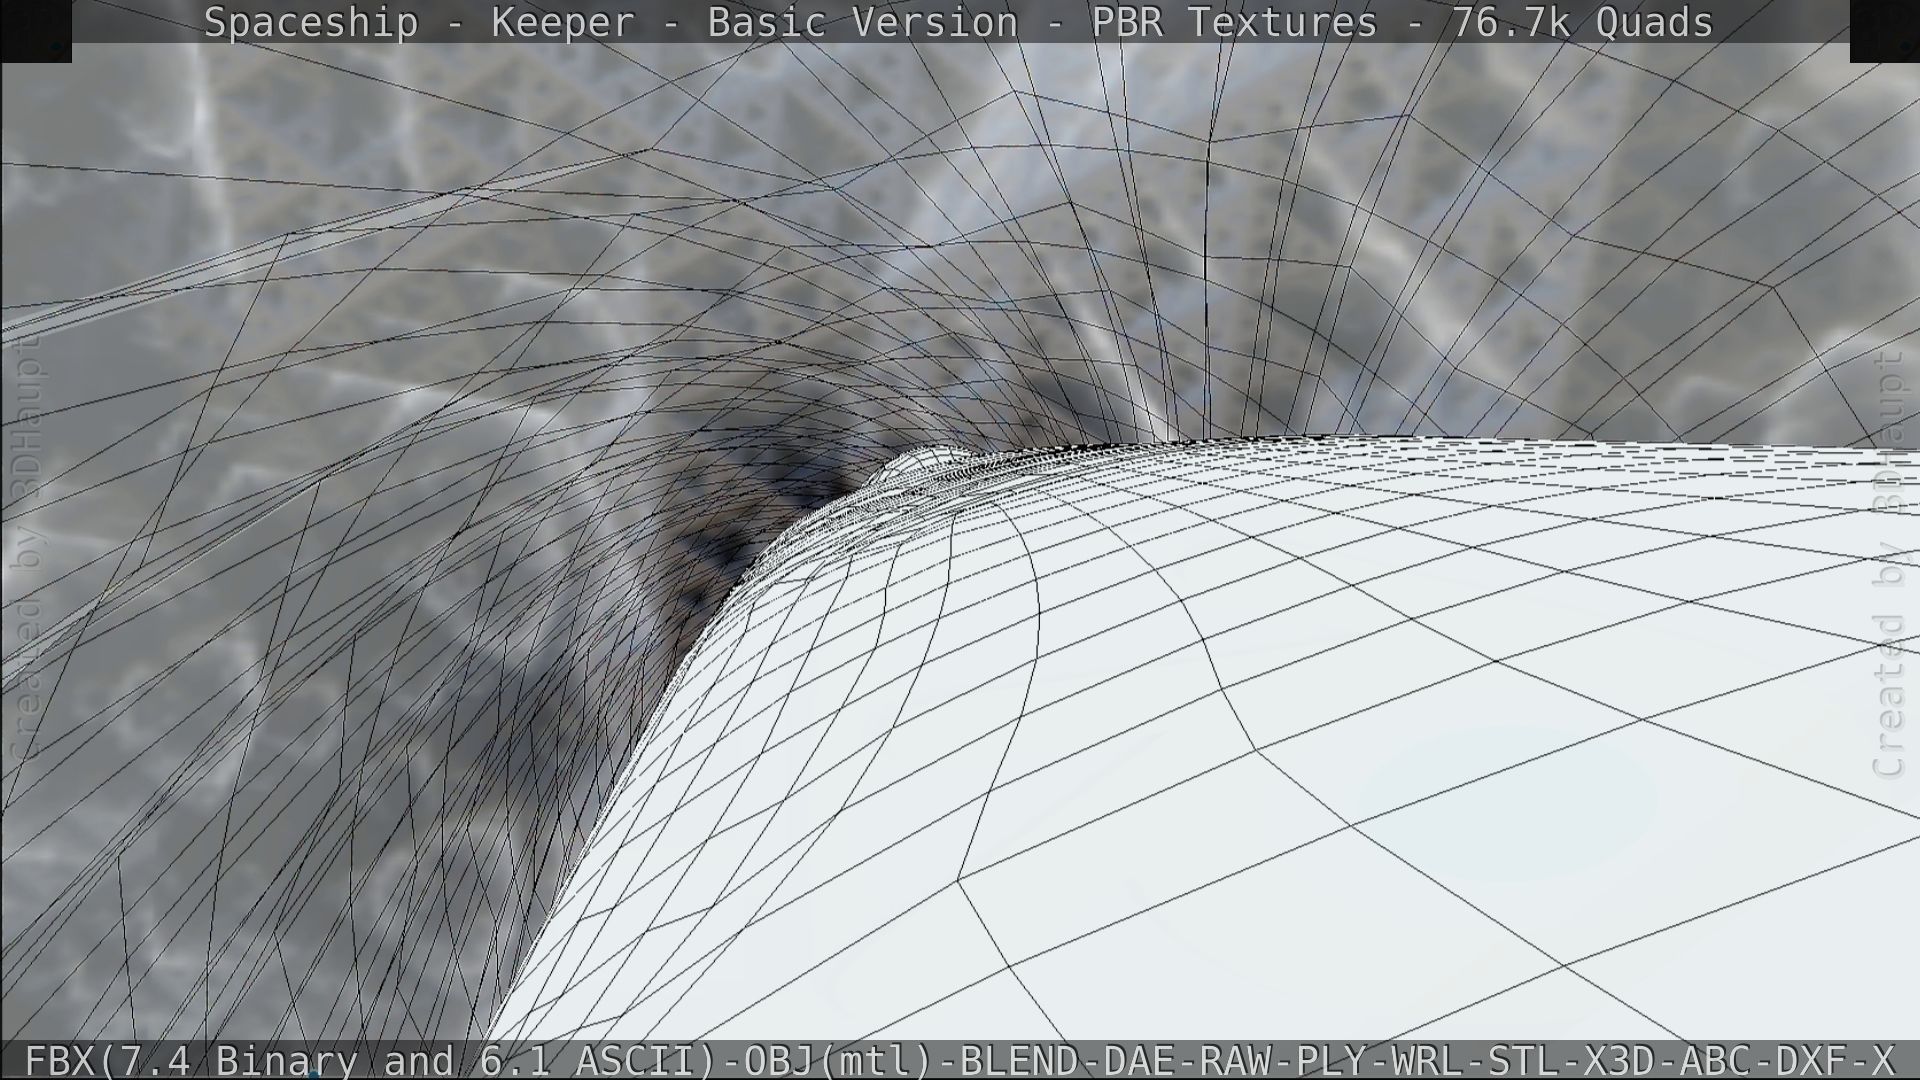Image resolution: width=1920 pixels, height=1080 pixels.
Task: Click '7.4 Binary' text in bottom banner
Action: (x=237, y=1060)
